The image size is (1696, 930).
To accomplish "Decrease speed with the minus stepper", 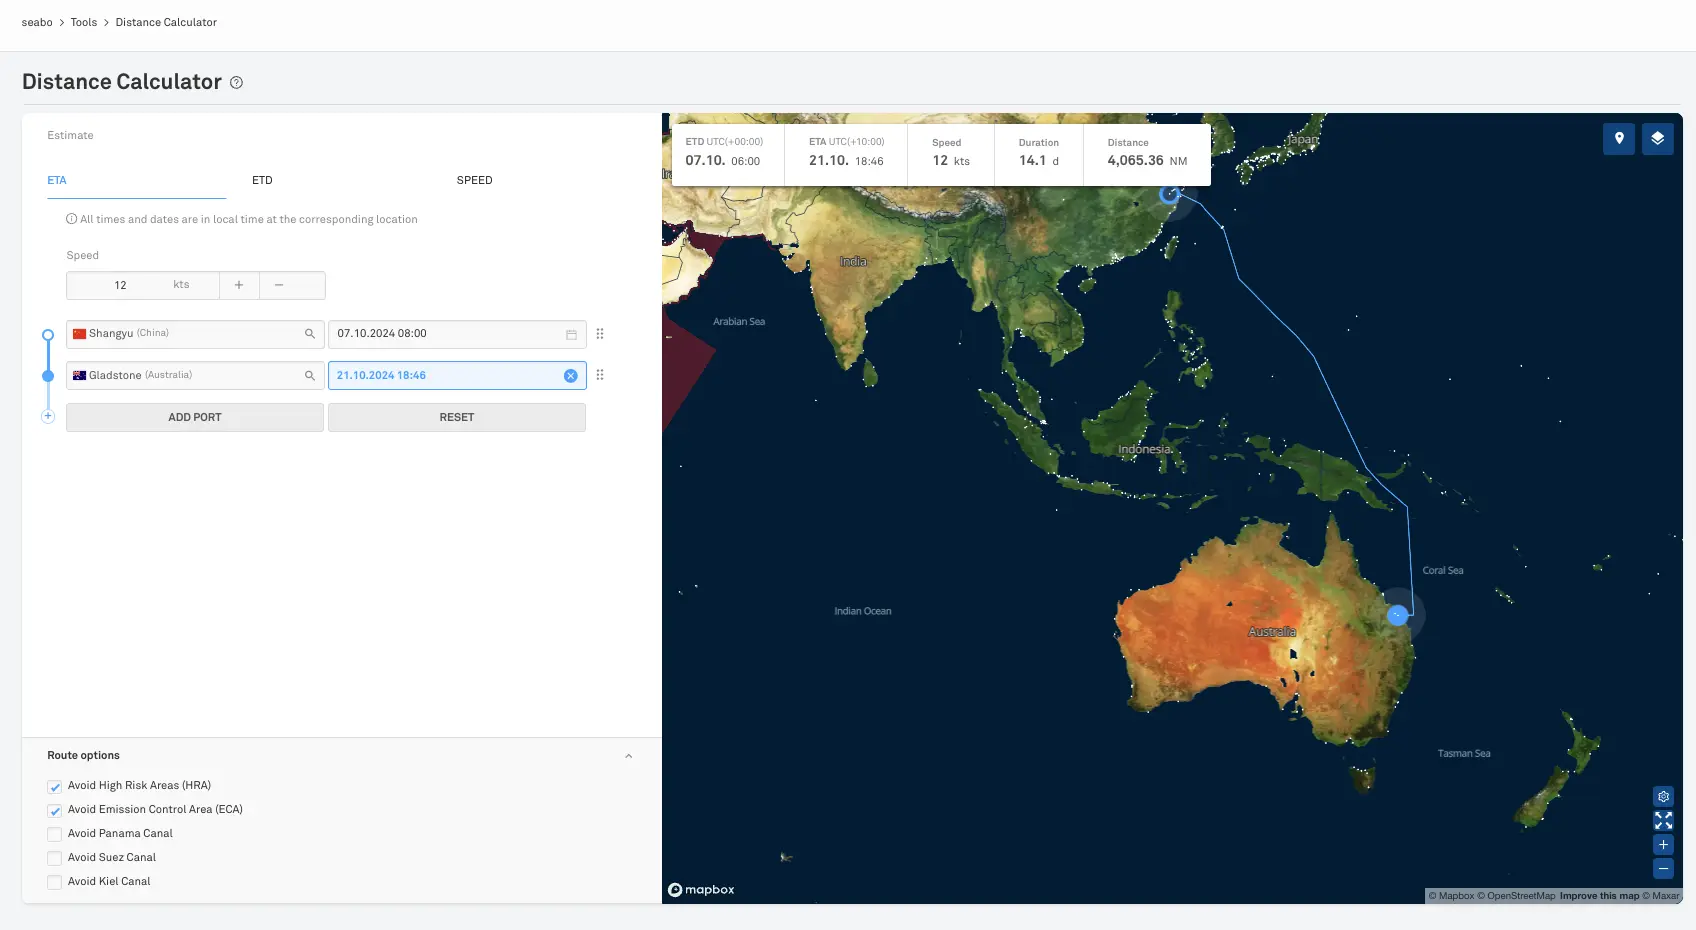I will point(279,285).
